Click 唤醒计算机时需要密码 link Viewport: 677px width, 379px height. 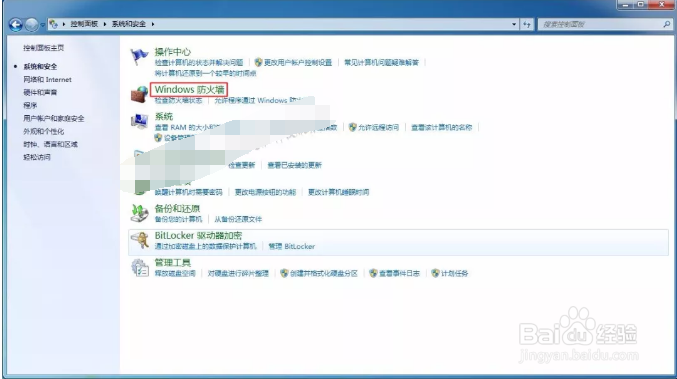coord(188,192)
